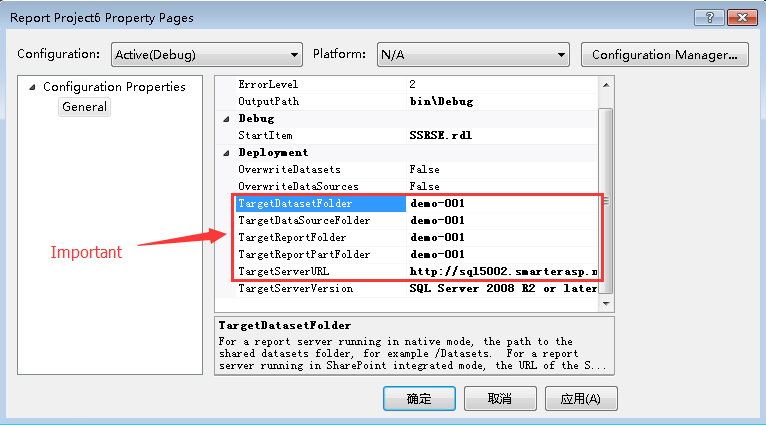The width and height of the screenshot is (766, 425).
Task: Edit the TargetReportFolder value
Action: [x=500, y=237]
